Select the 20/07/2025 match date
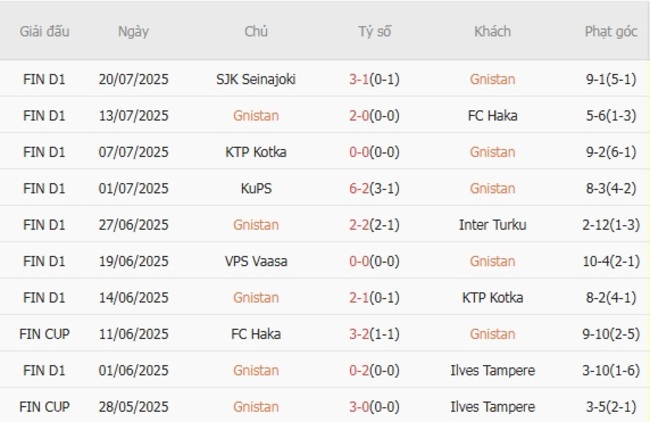 coord(133,79)
